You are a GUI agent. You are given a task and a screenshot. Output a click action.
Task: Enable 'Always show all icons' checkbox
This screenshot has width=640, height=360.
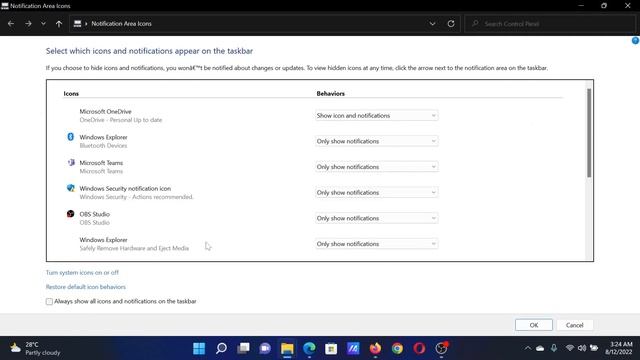[49, 302]
